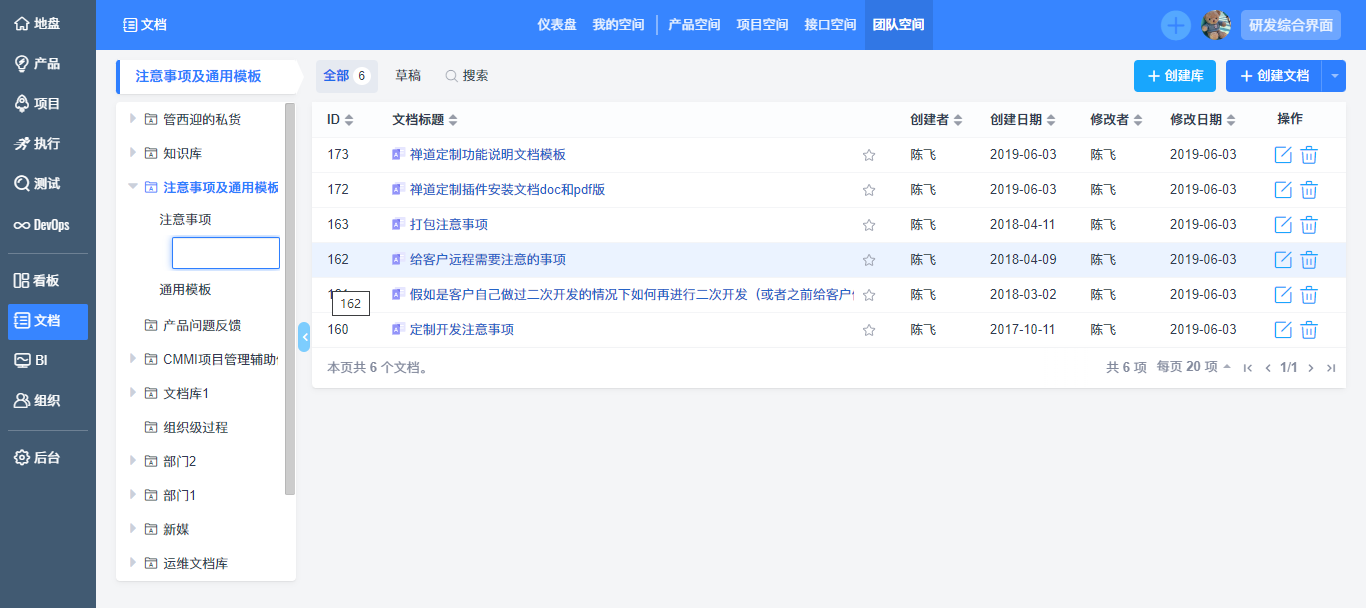Expand the 文档库1 library
The image size is (1366, 608).
[132, 393]
